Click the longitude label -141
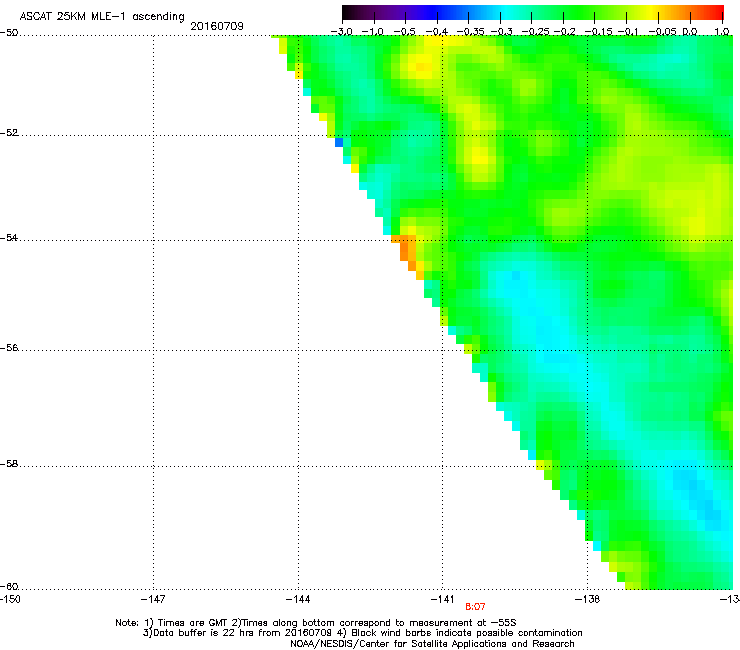 point(443,599)
